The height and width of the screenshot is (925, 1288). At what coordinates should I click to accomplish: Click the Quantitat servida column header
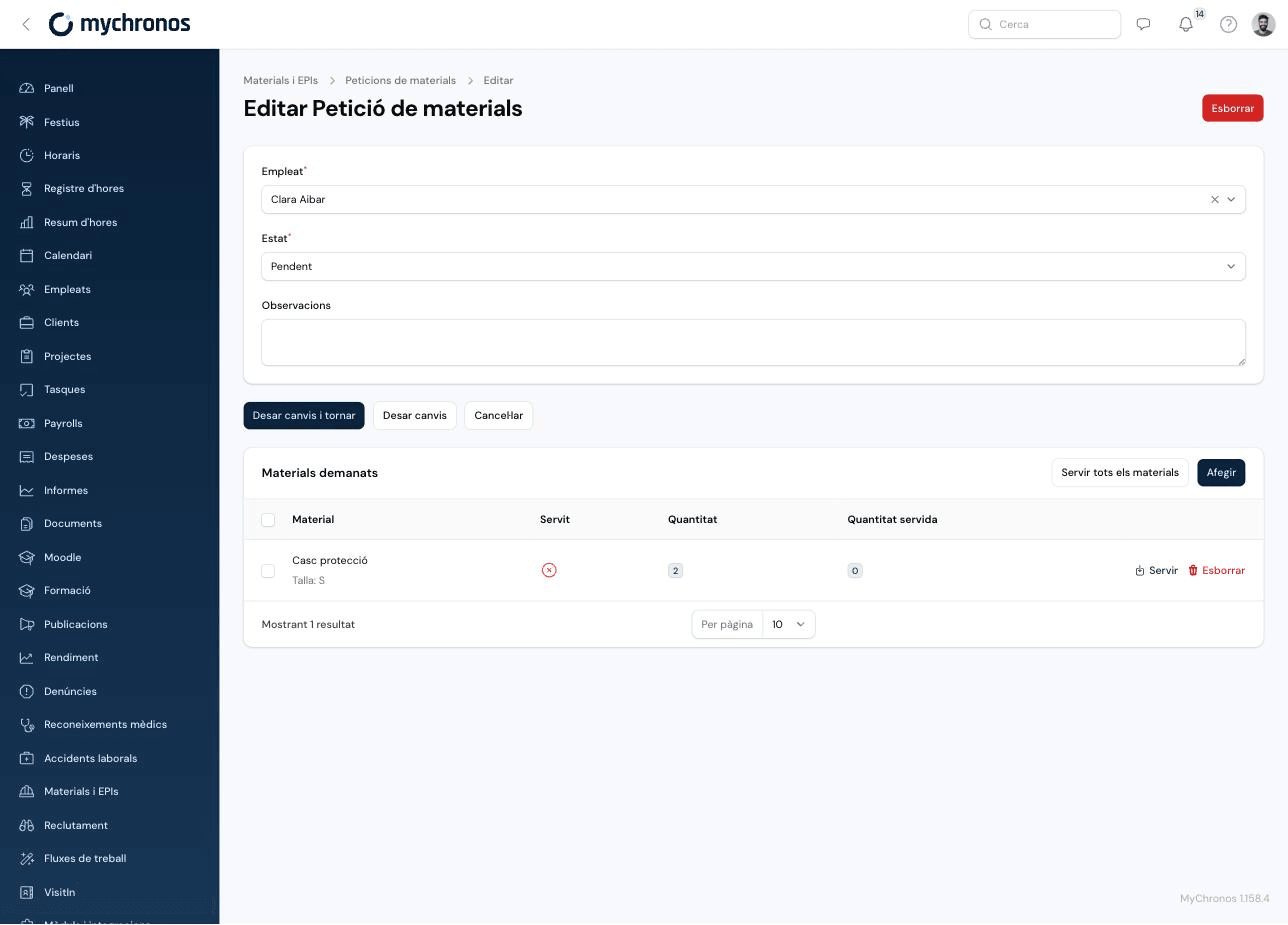click(892, 519)
